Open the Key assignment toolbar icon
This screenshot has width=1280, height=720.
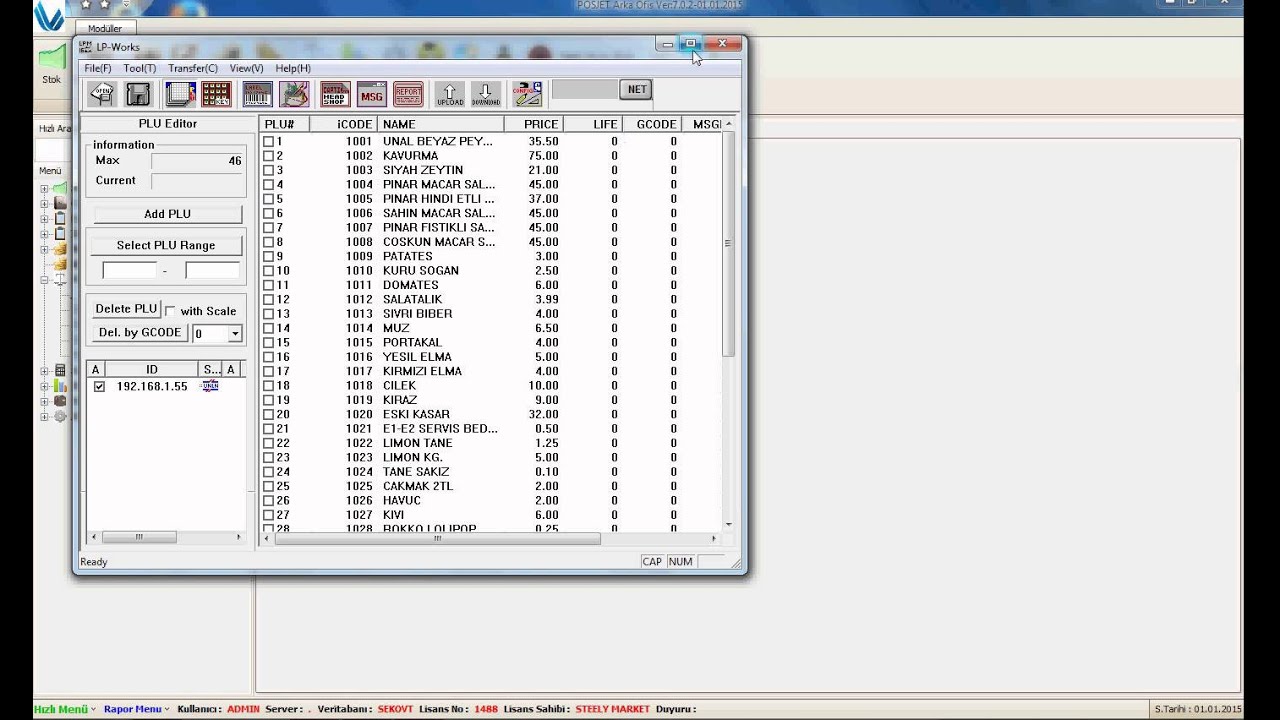pos(216,94)
